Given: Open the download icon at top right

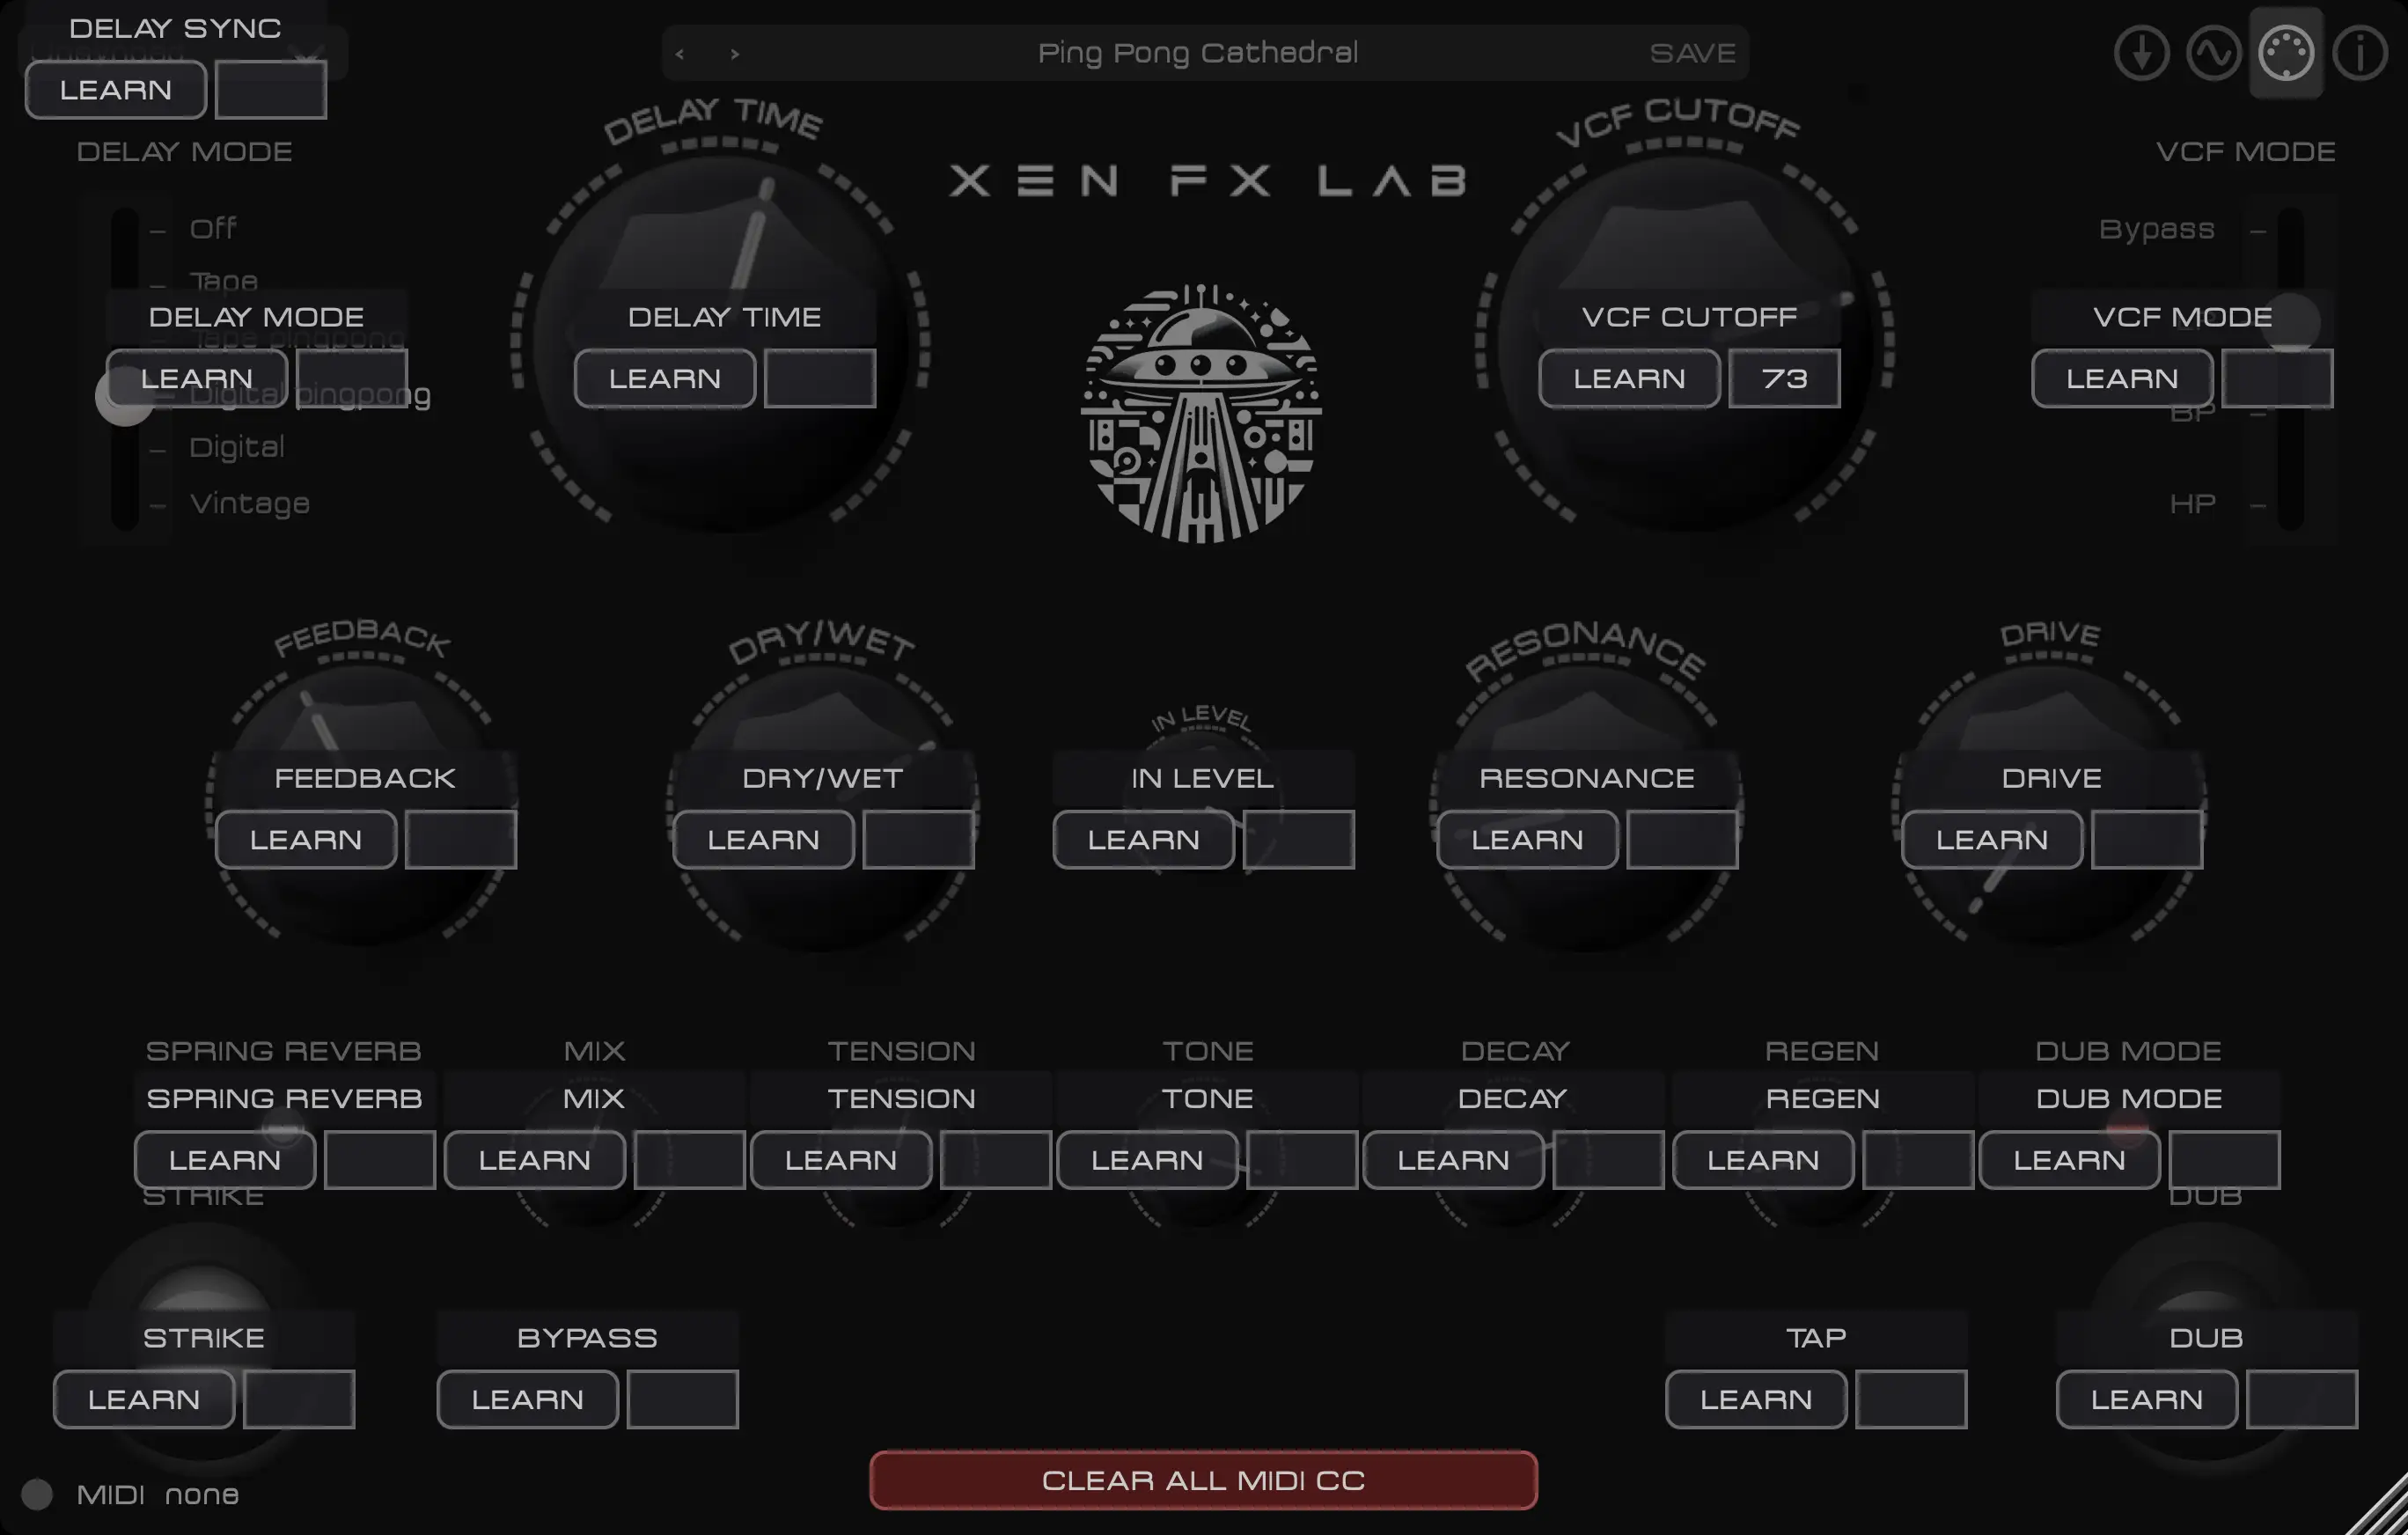Looking at the screenshot, I should (x=2141, y=53).
